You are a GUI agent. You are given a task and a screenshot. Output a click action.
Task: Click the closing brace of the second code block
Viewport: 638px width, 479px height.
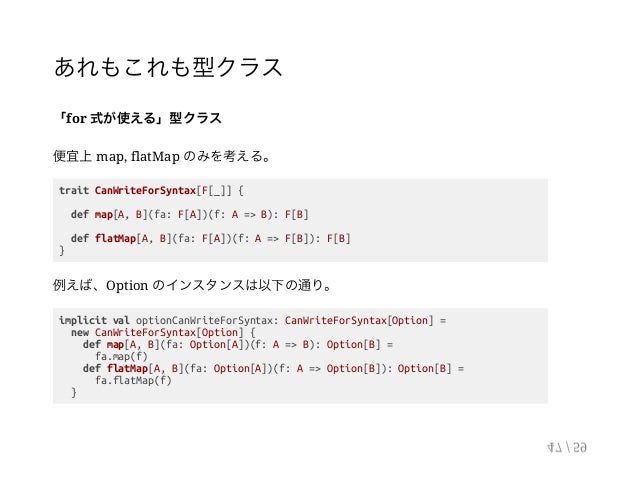[74, 392]
